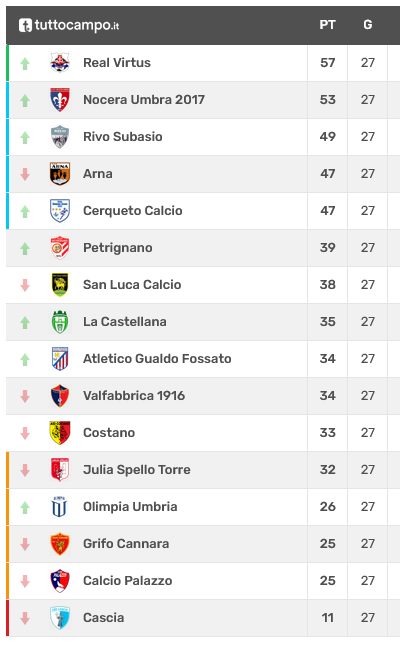Open Grifo Cannara team link
Image resolution: width=400 pixels, height=646 pixels.
click(126, 544)
